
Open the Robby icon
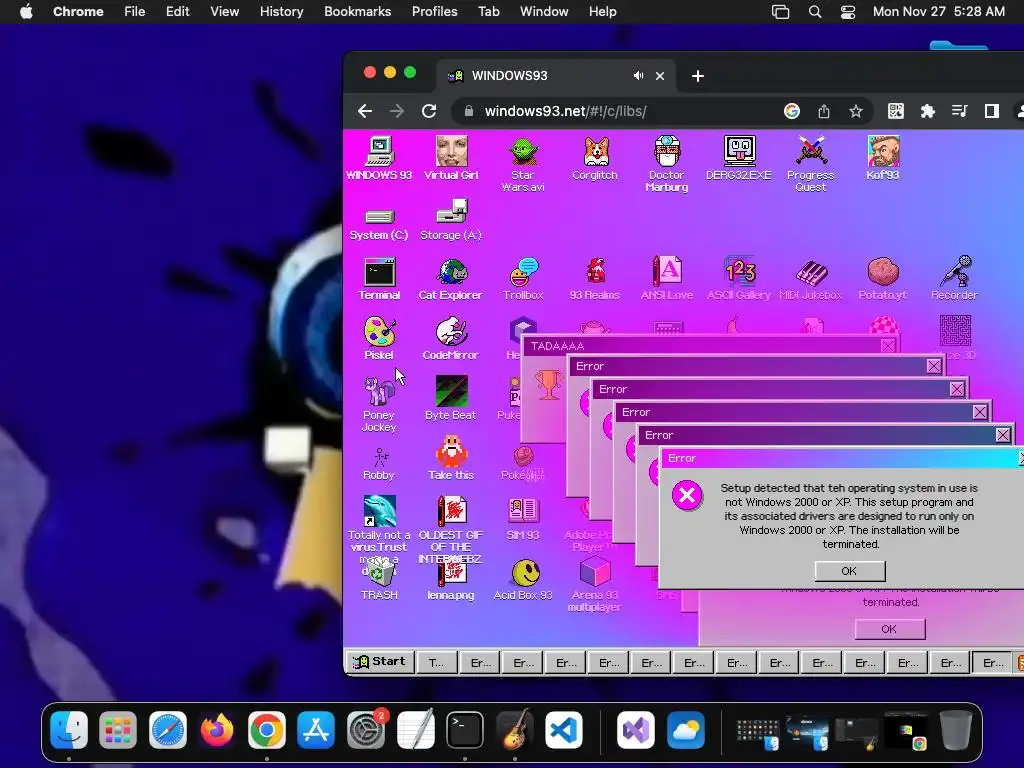coord(379,464)
